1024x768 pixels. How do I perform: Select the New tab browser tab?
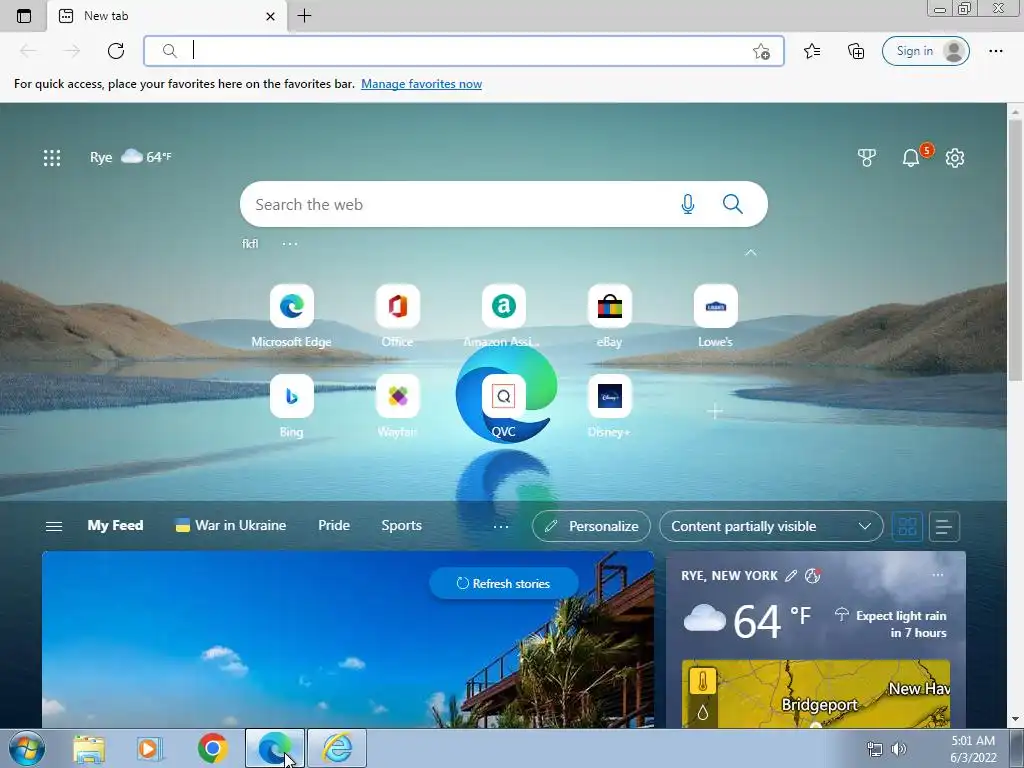[x=167, y=16]
